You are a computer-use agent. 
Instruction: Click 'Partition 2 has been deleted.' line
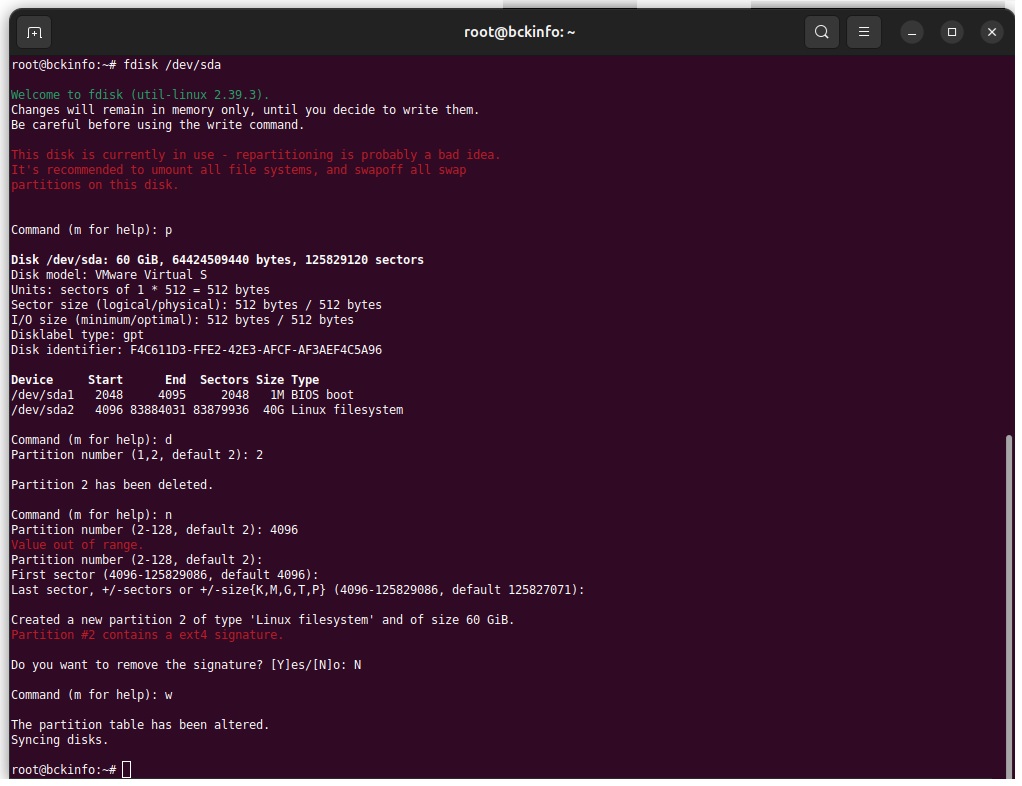[112, 485]
